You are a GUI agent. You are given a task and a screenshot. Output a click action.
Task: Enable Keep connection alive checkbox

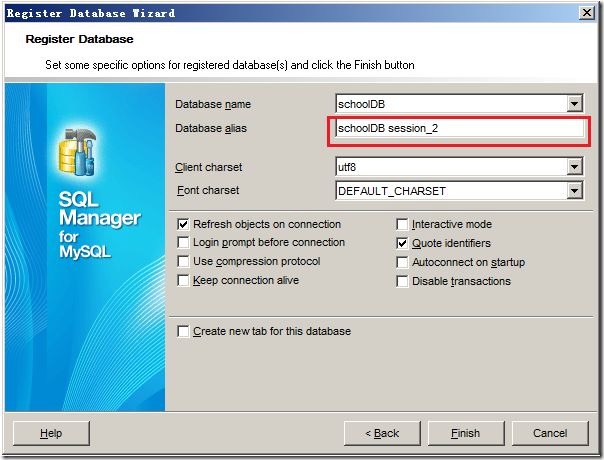click(x=183, y=280)
